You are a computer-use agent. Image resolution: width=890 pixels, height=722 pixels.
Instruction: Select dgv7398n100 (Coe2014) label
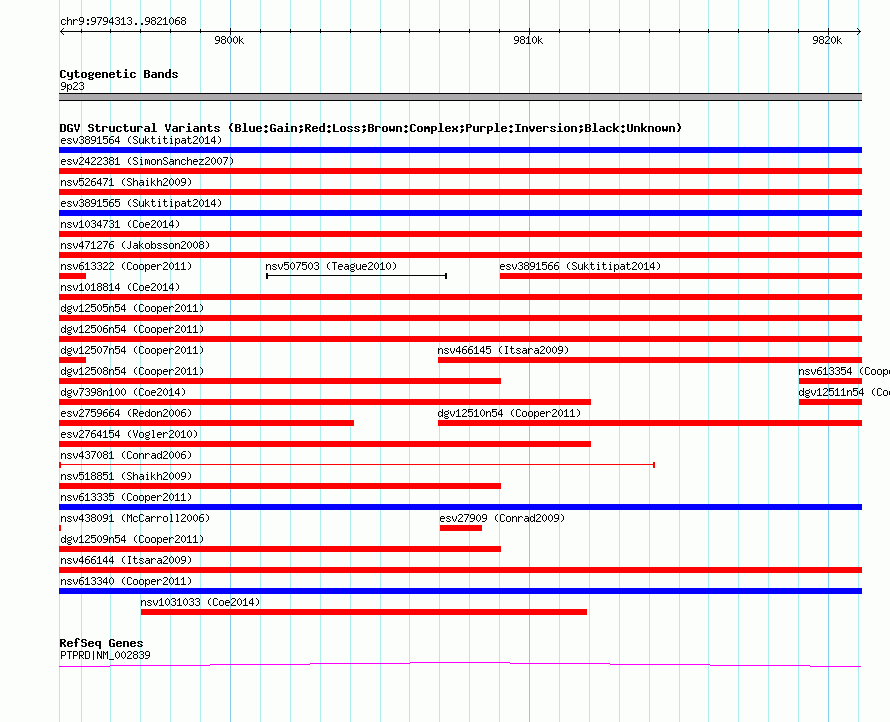123,392
